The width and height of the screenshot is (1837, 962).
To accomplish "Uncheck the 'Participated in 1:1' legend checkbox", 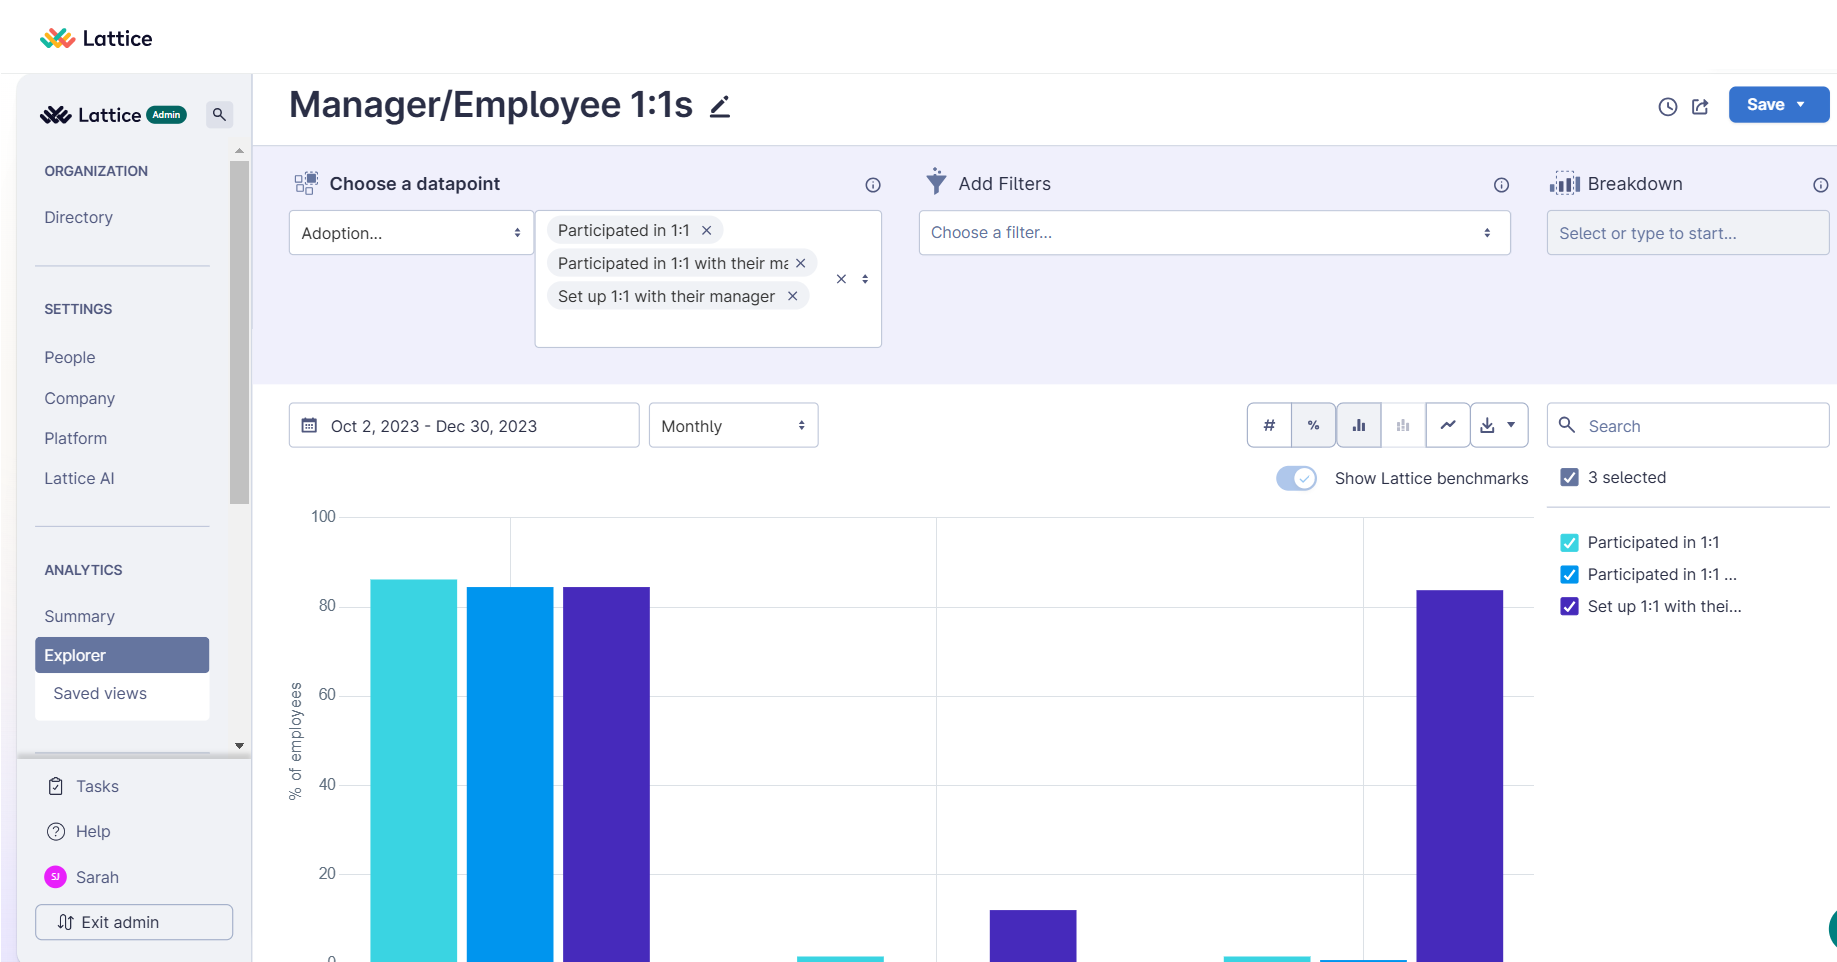I will pyautogui.click(x=1569, y=542).
